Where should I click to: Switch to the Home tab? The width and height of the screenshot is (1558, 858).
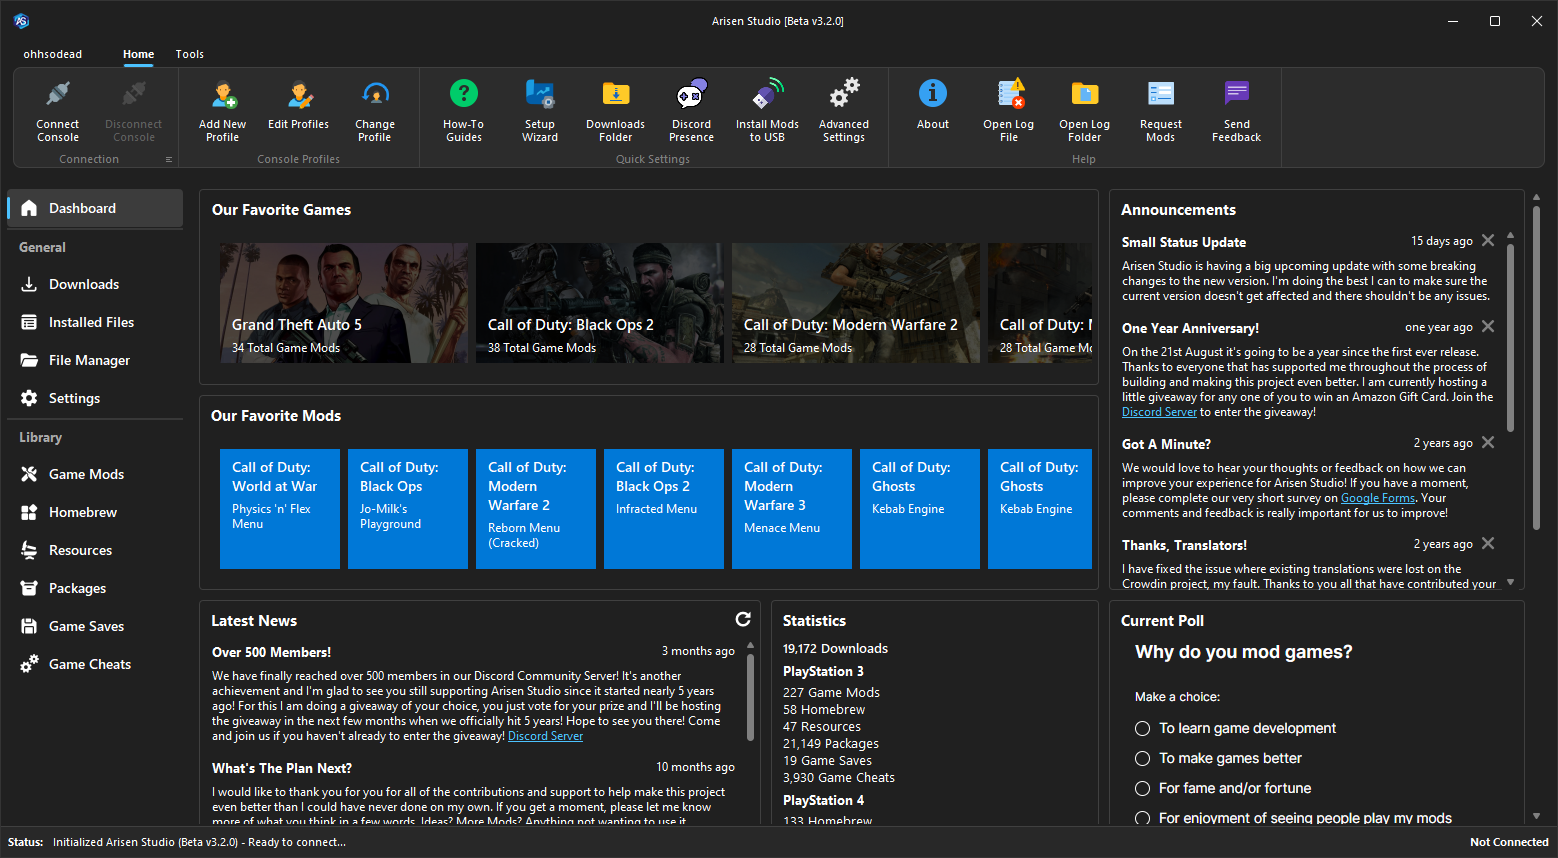pos(138,54)
